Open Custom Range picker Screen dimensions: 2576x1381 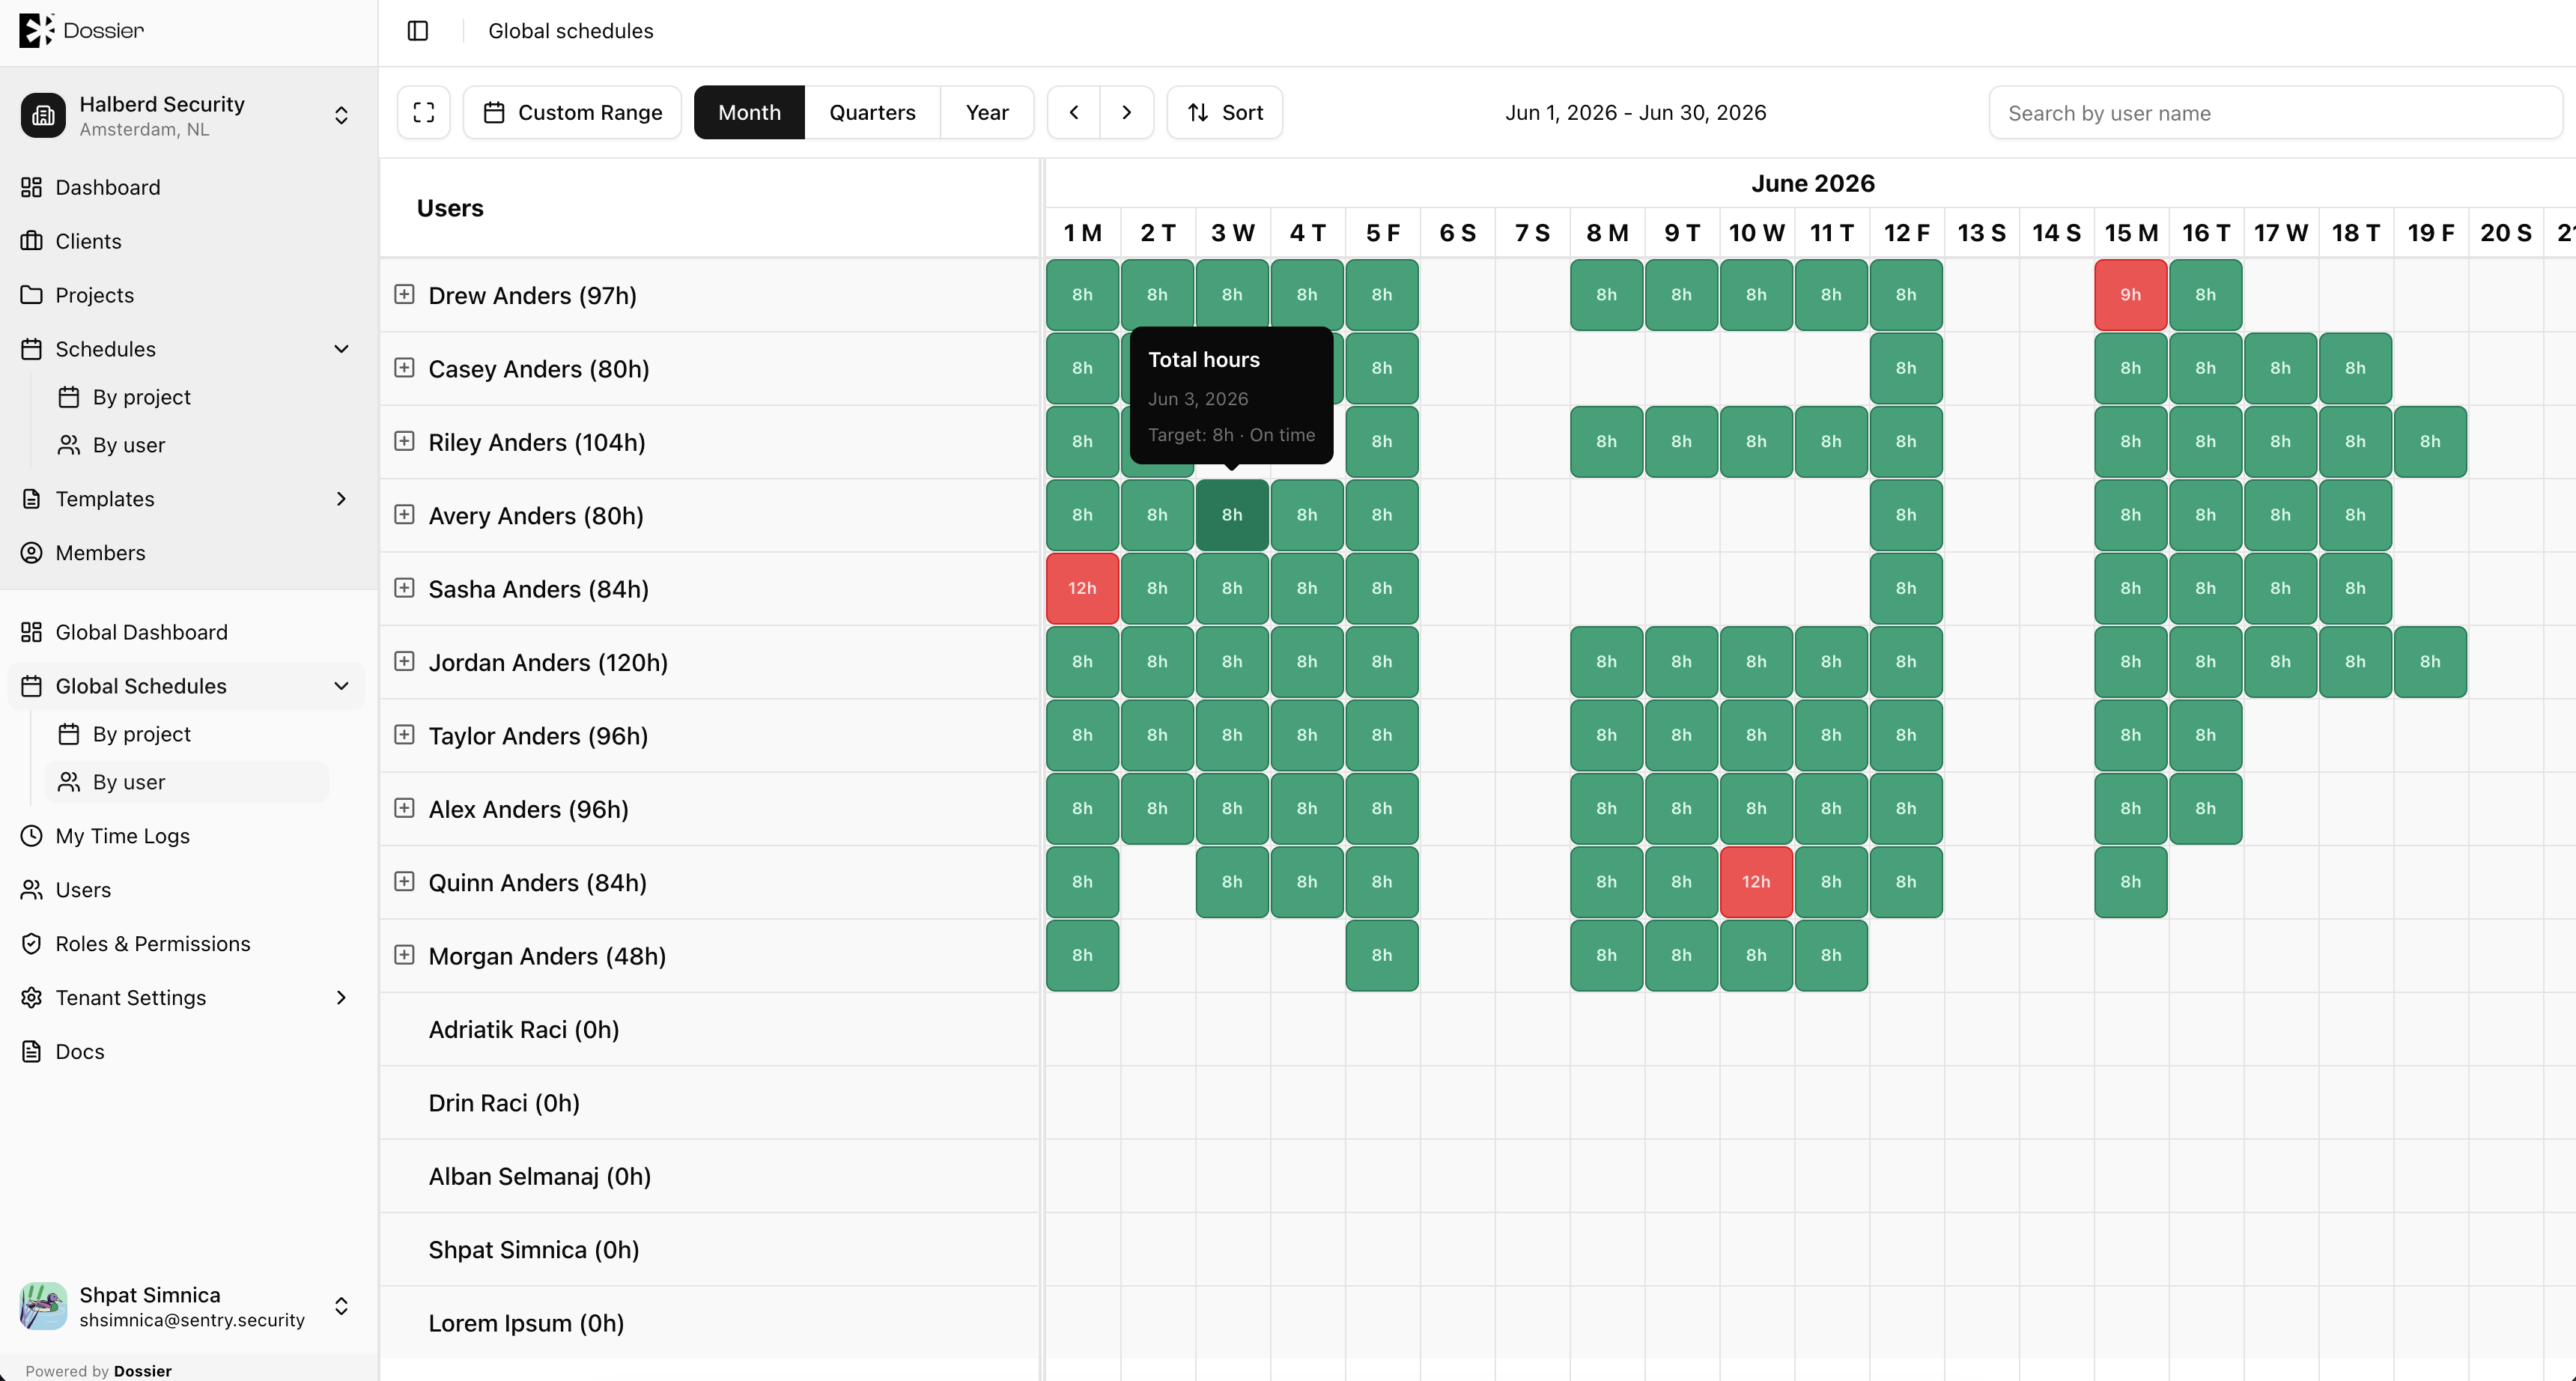(x=572, y=112)
